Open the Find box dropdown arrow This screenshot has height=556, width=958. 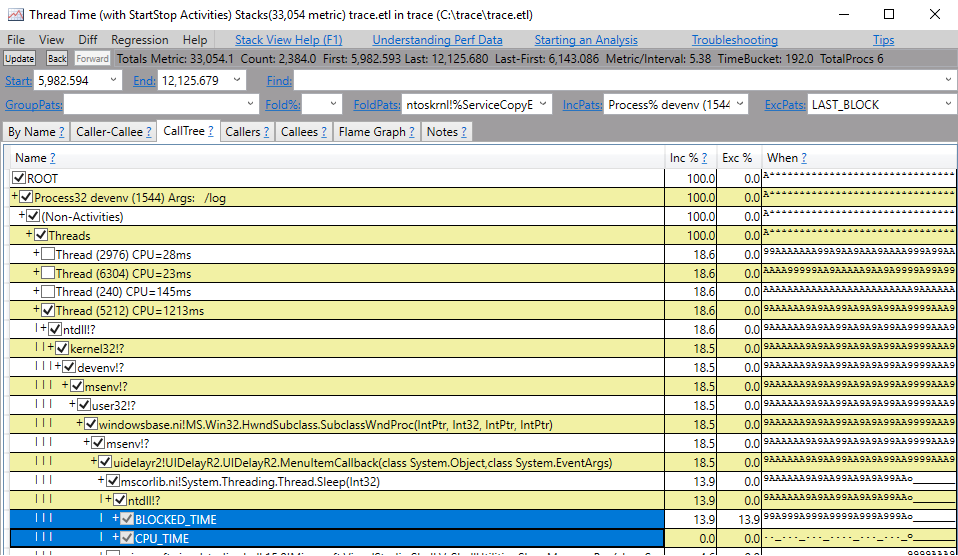[x=948, y=80]
